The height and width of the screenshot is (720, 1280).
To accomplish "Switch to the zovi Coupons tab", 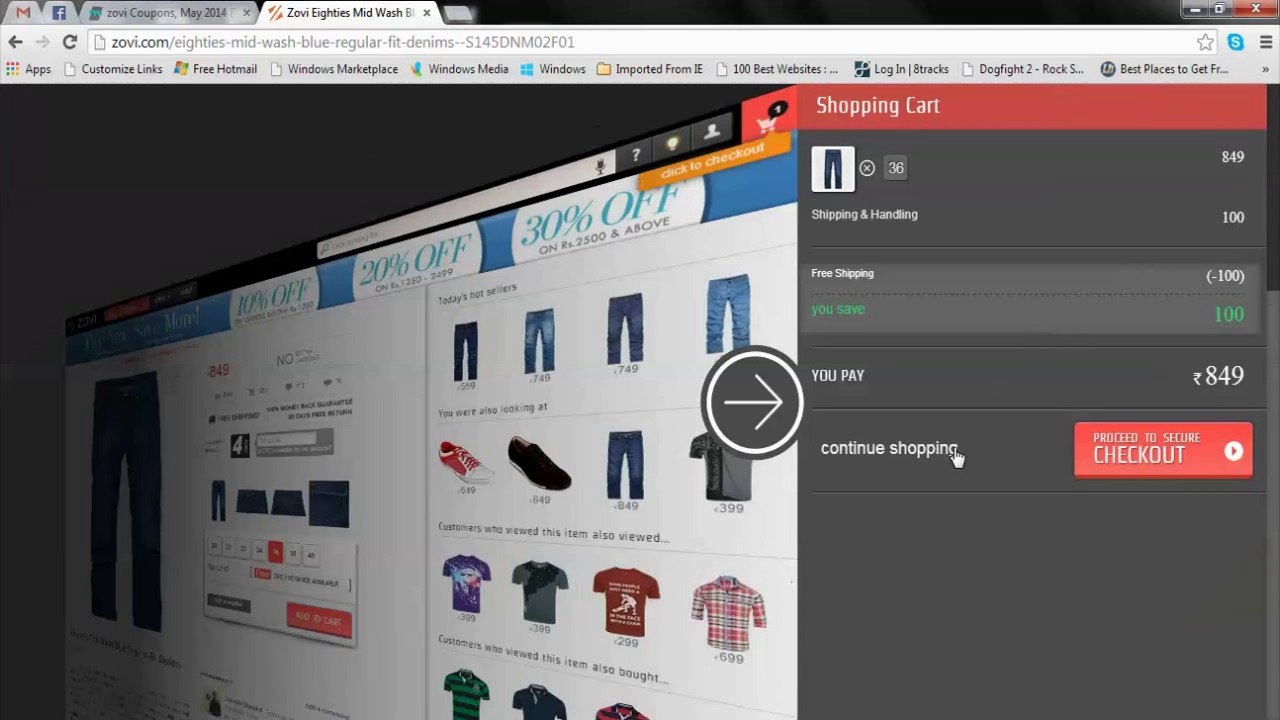I will point(168,13).
